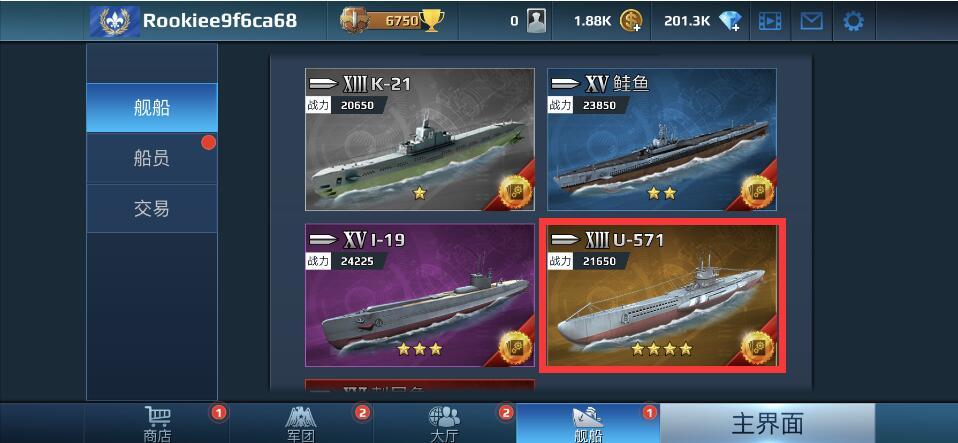The image size is (958, 443).
Task: Add gold via the coin plus icon
Action: click(631, 21)
